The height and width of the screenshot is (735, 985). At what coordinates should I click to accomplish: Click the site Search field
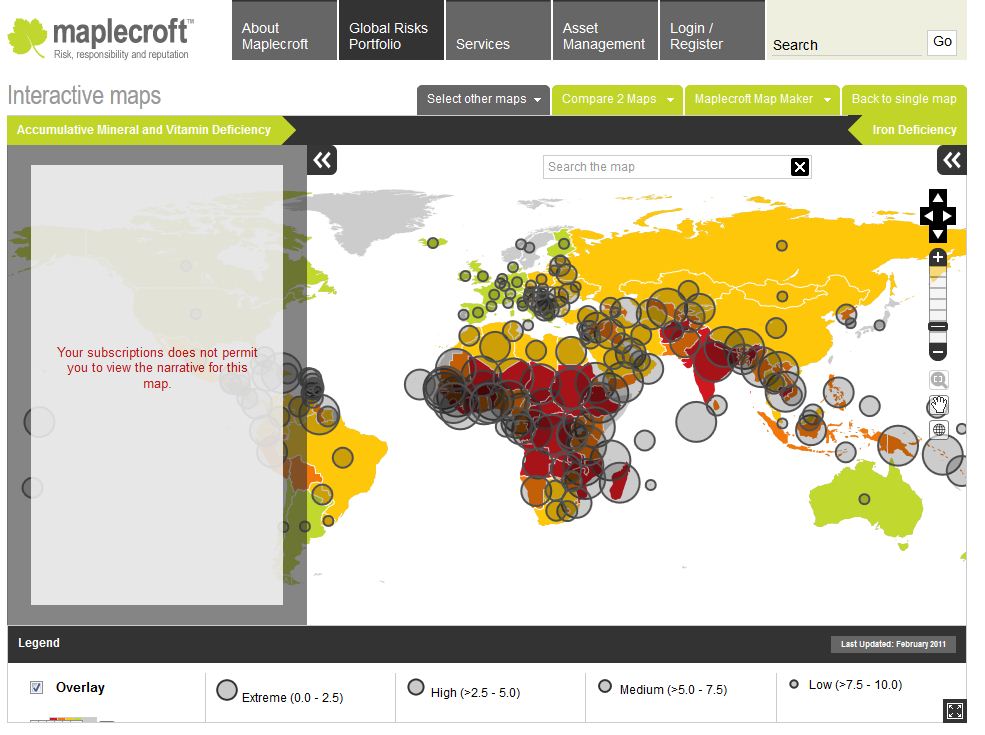coord(846,45)
